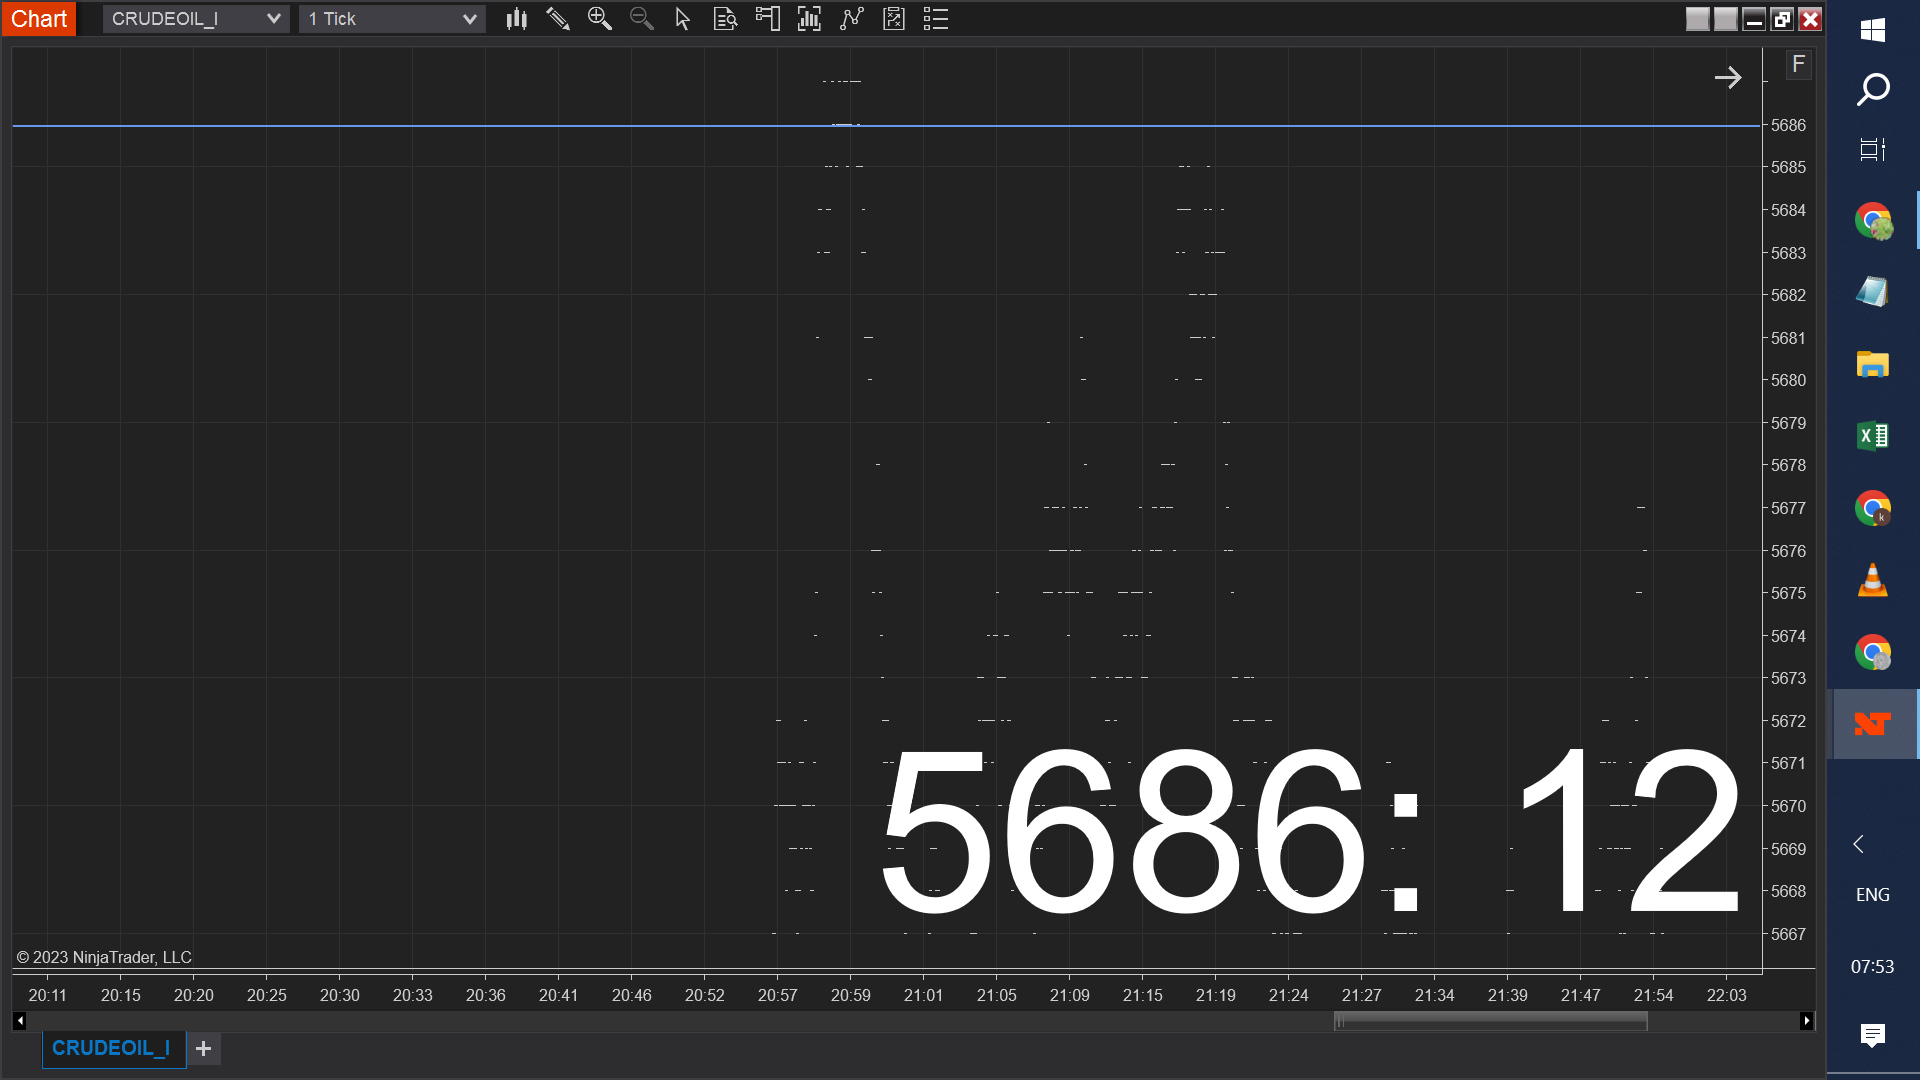Open the Data Box document-search icon

(x=725, y=19)
